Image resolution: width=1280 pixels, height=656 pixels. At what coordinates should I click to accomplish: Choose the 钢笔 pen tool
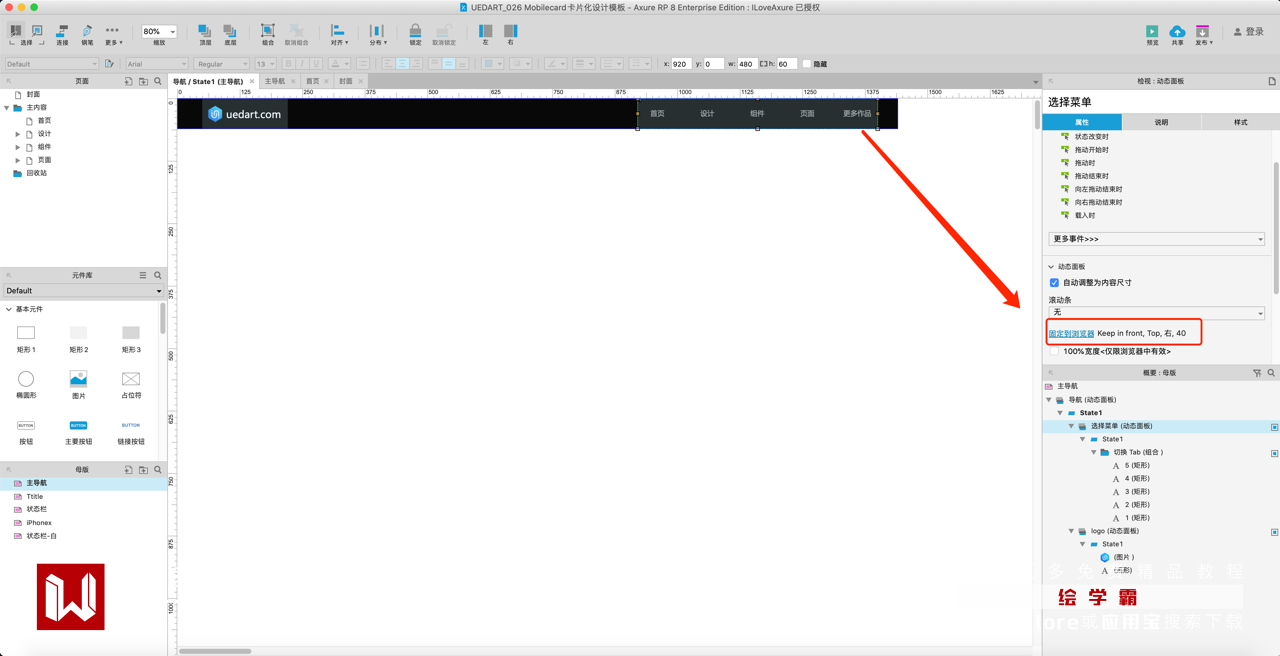coord(87,35)
